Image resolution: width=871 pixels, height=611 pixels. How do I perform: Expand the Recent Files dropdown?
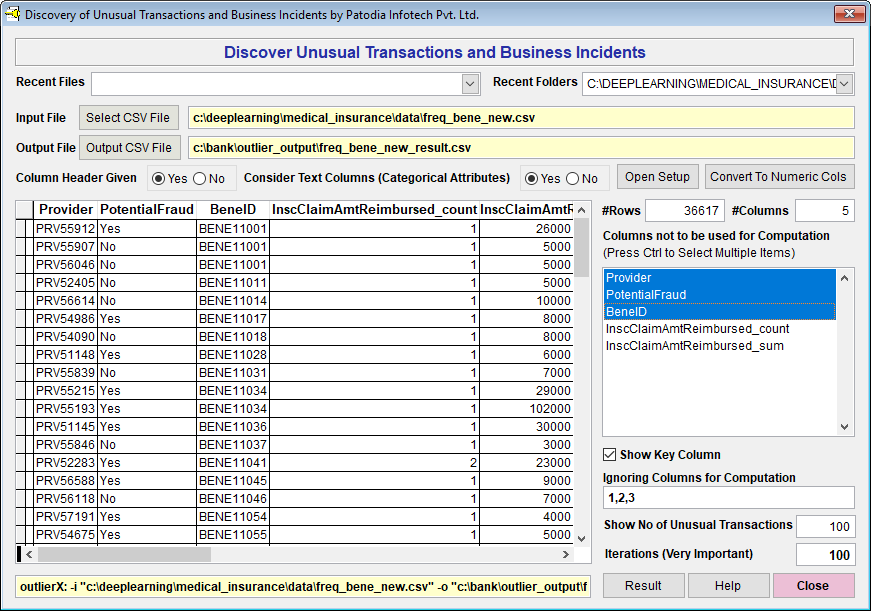[470, 84]
